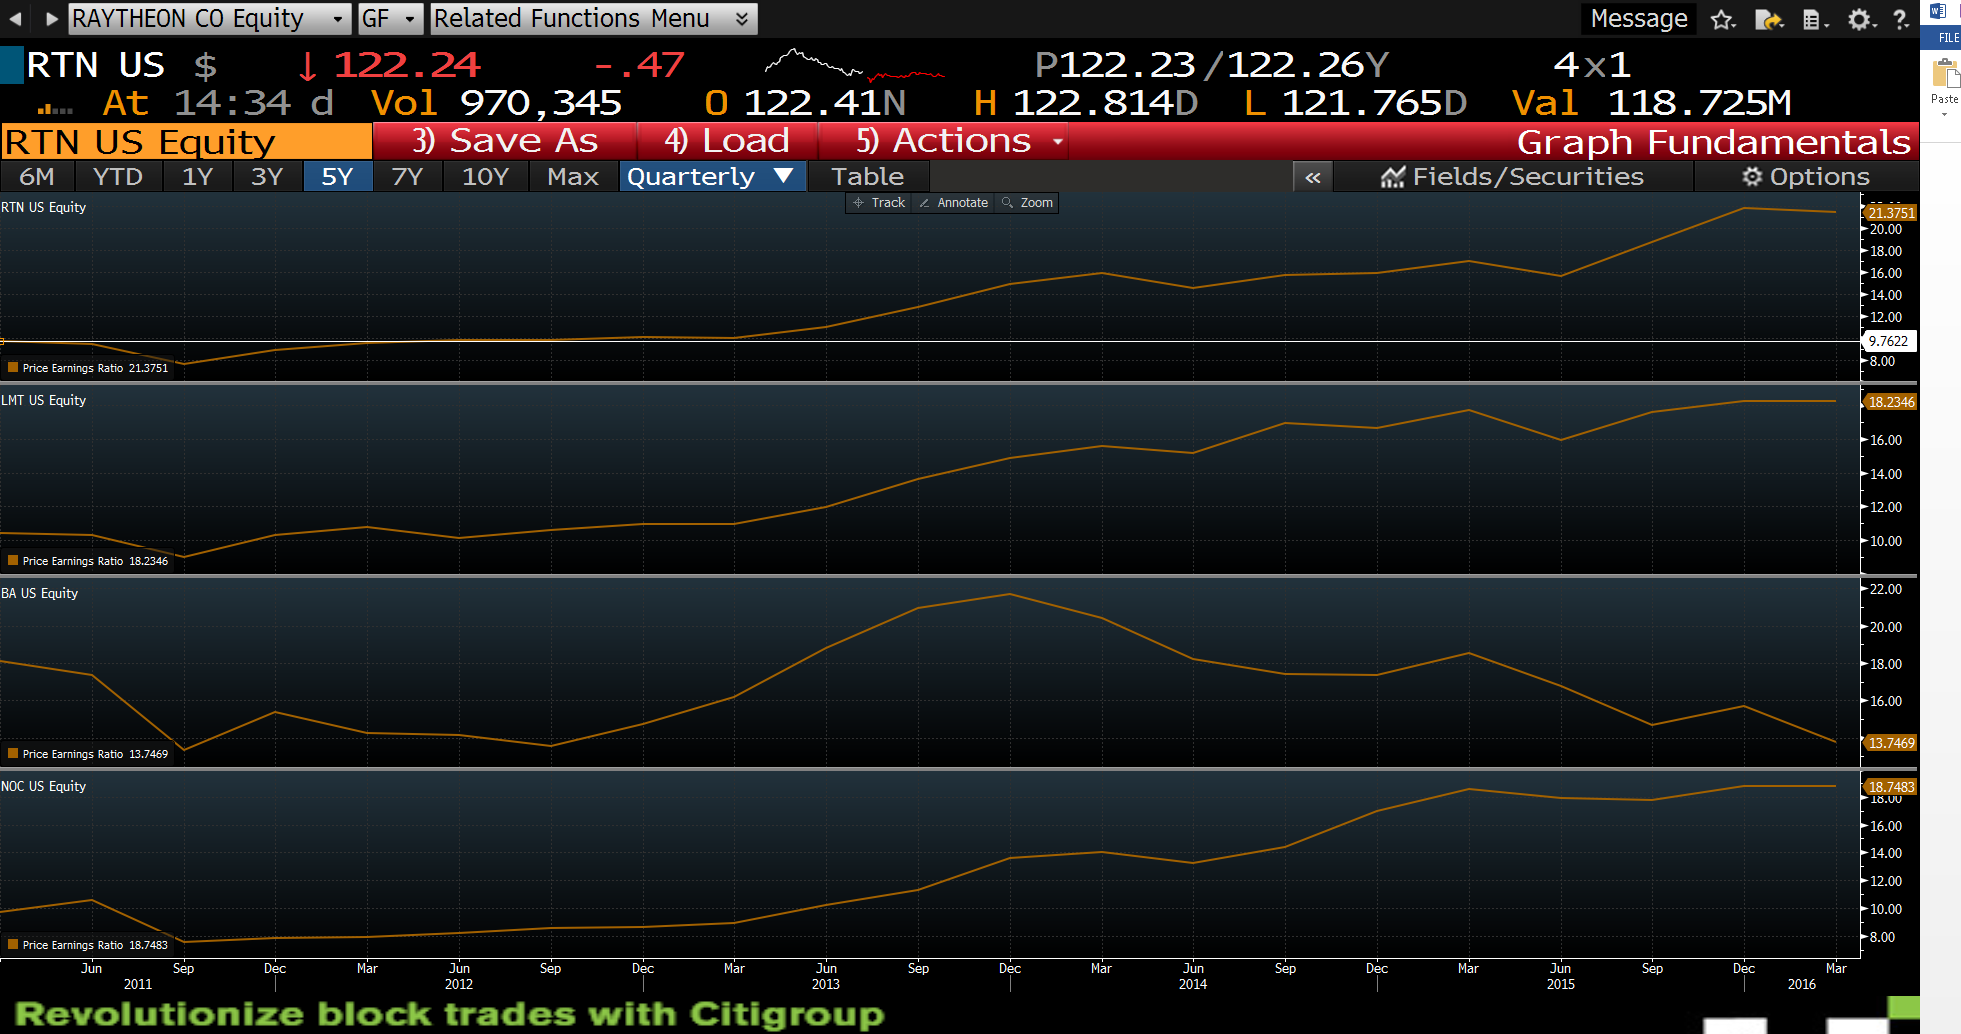Click the 21.3751 last-value axis marker

tap(1890, 213)
